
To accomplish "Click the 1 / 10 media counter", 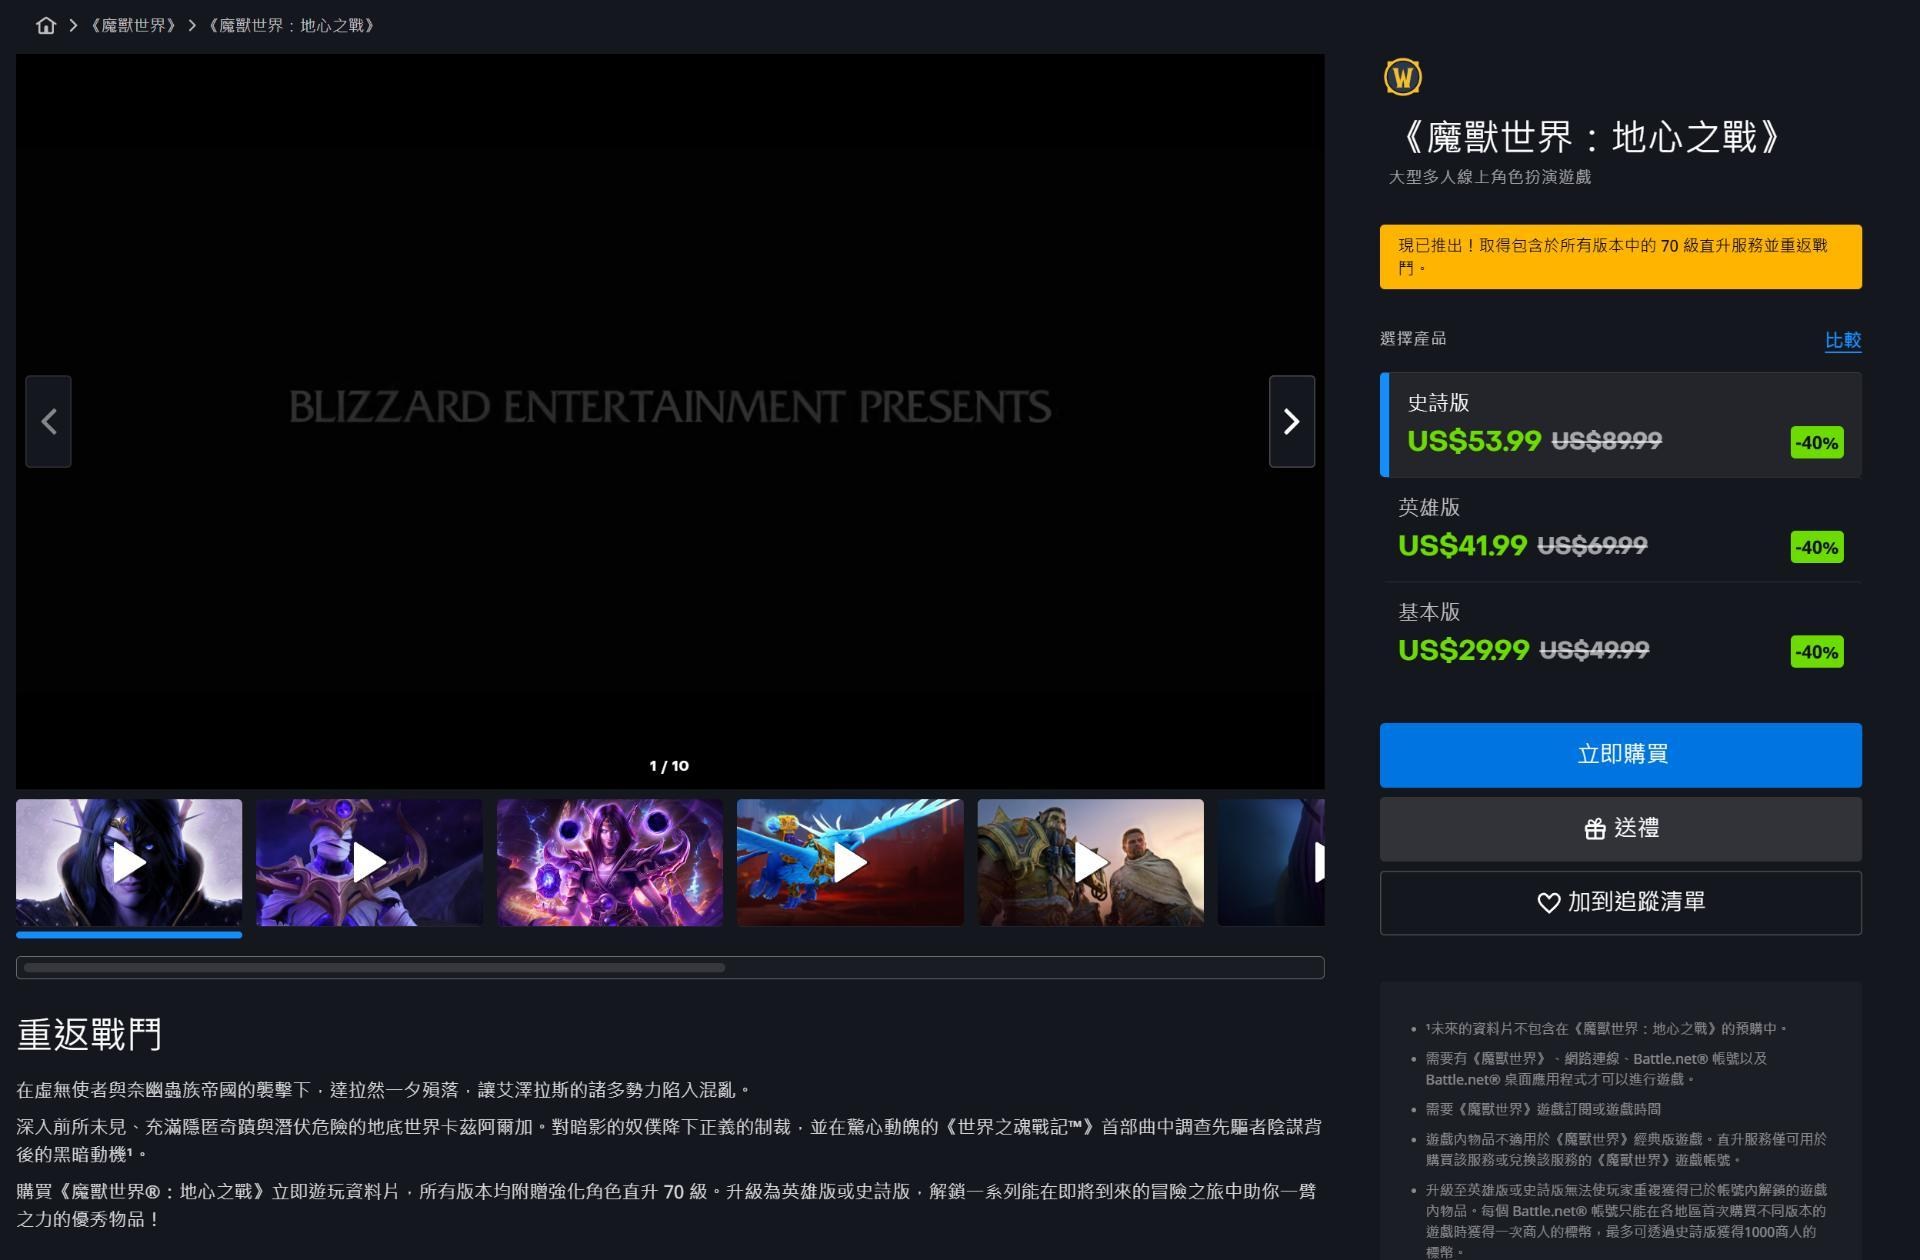I will pyautogui.click(x=669, y=766).
